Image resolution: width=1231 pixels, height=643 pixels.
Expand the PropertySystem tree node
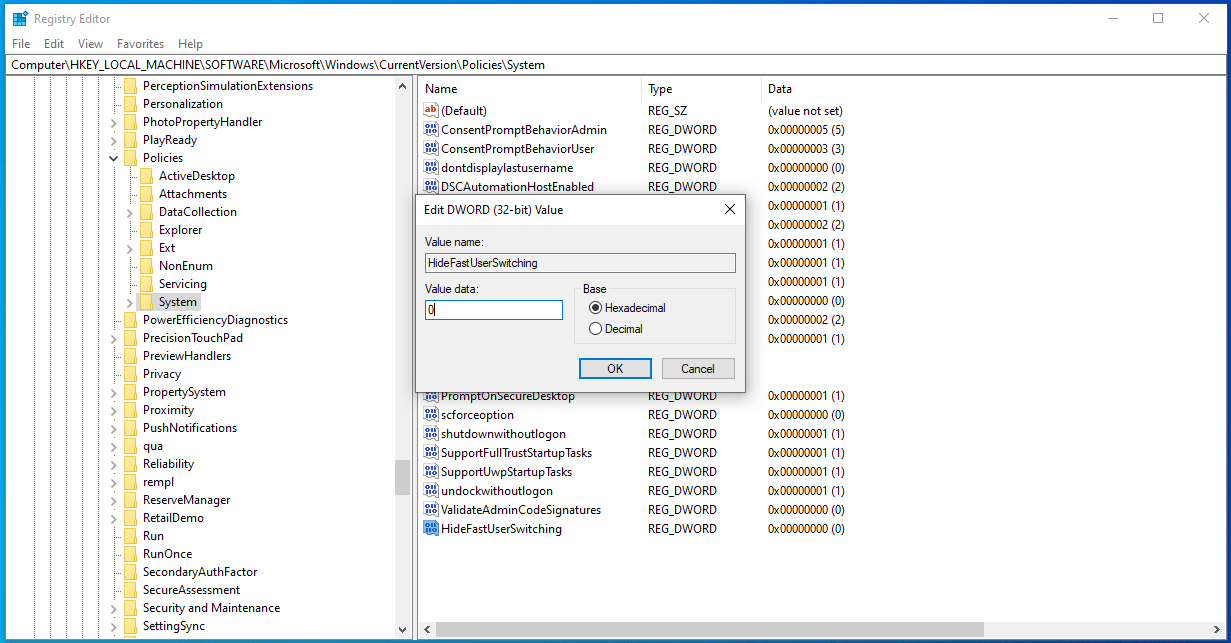point(113,392)
